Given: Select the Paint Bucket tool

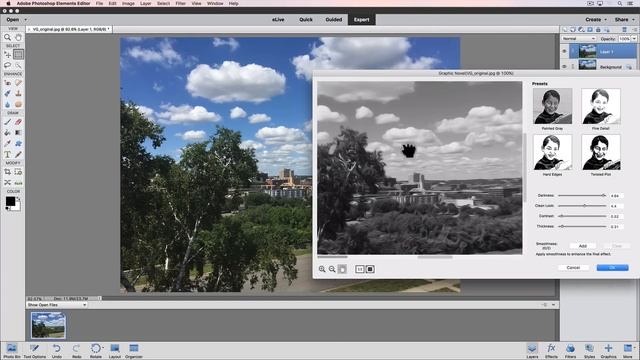Looking at the screenshot, I should point(7,133).
